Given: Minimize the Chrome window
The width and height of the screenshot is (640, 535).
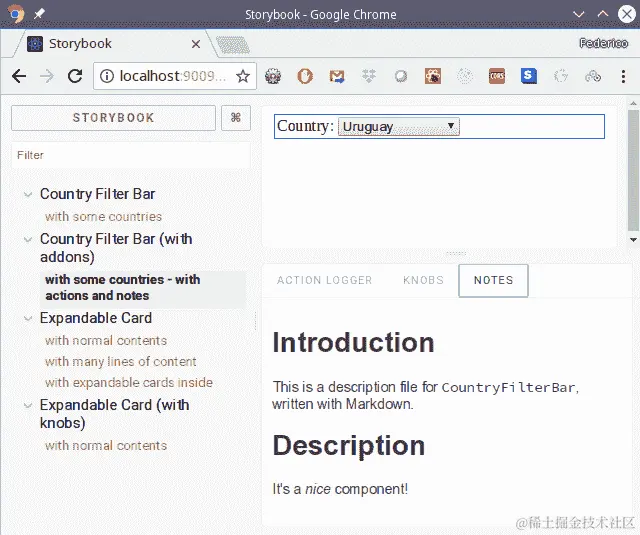Looking at the screenshot, I should pyautogui.click(x=579, y=14).
